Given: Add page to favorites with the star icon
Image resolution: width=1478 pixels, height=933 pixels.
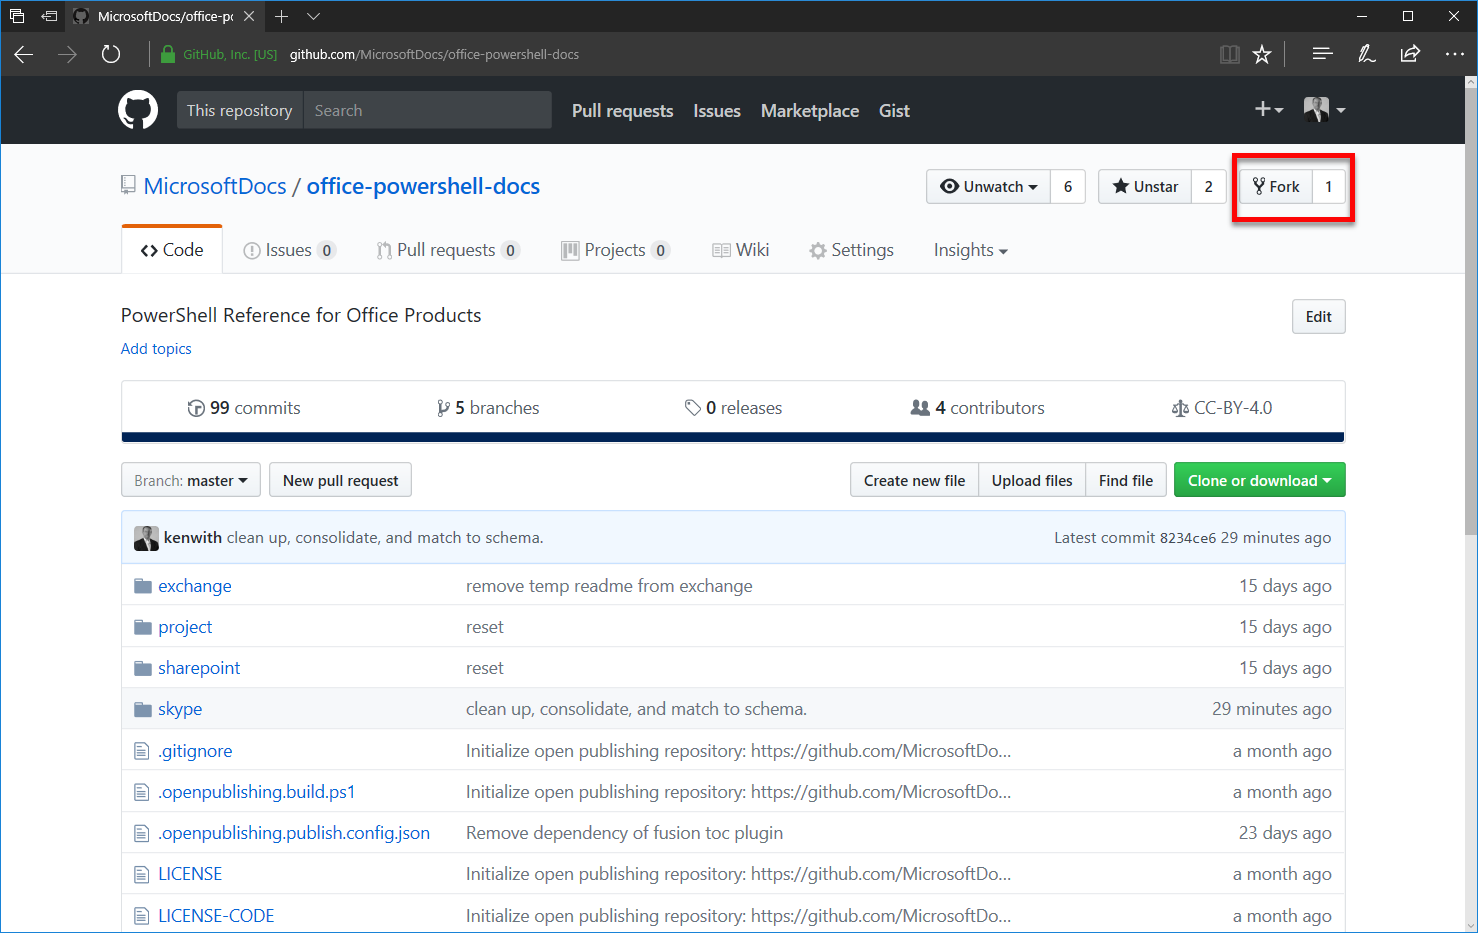Looking at the screenshot, I should click(1262, 54).
